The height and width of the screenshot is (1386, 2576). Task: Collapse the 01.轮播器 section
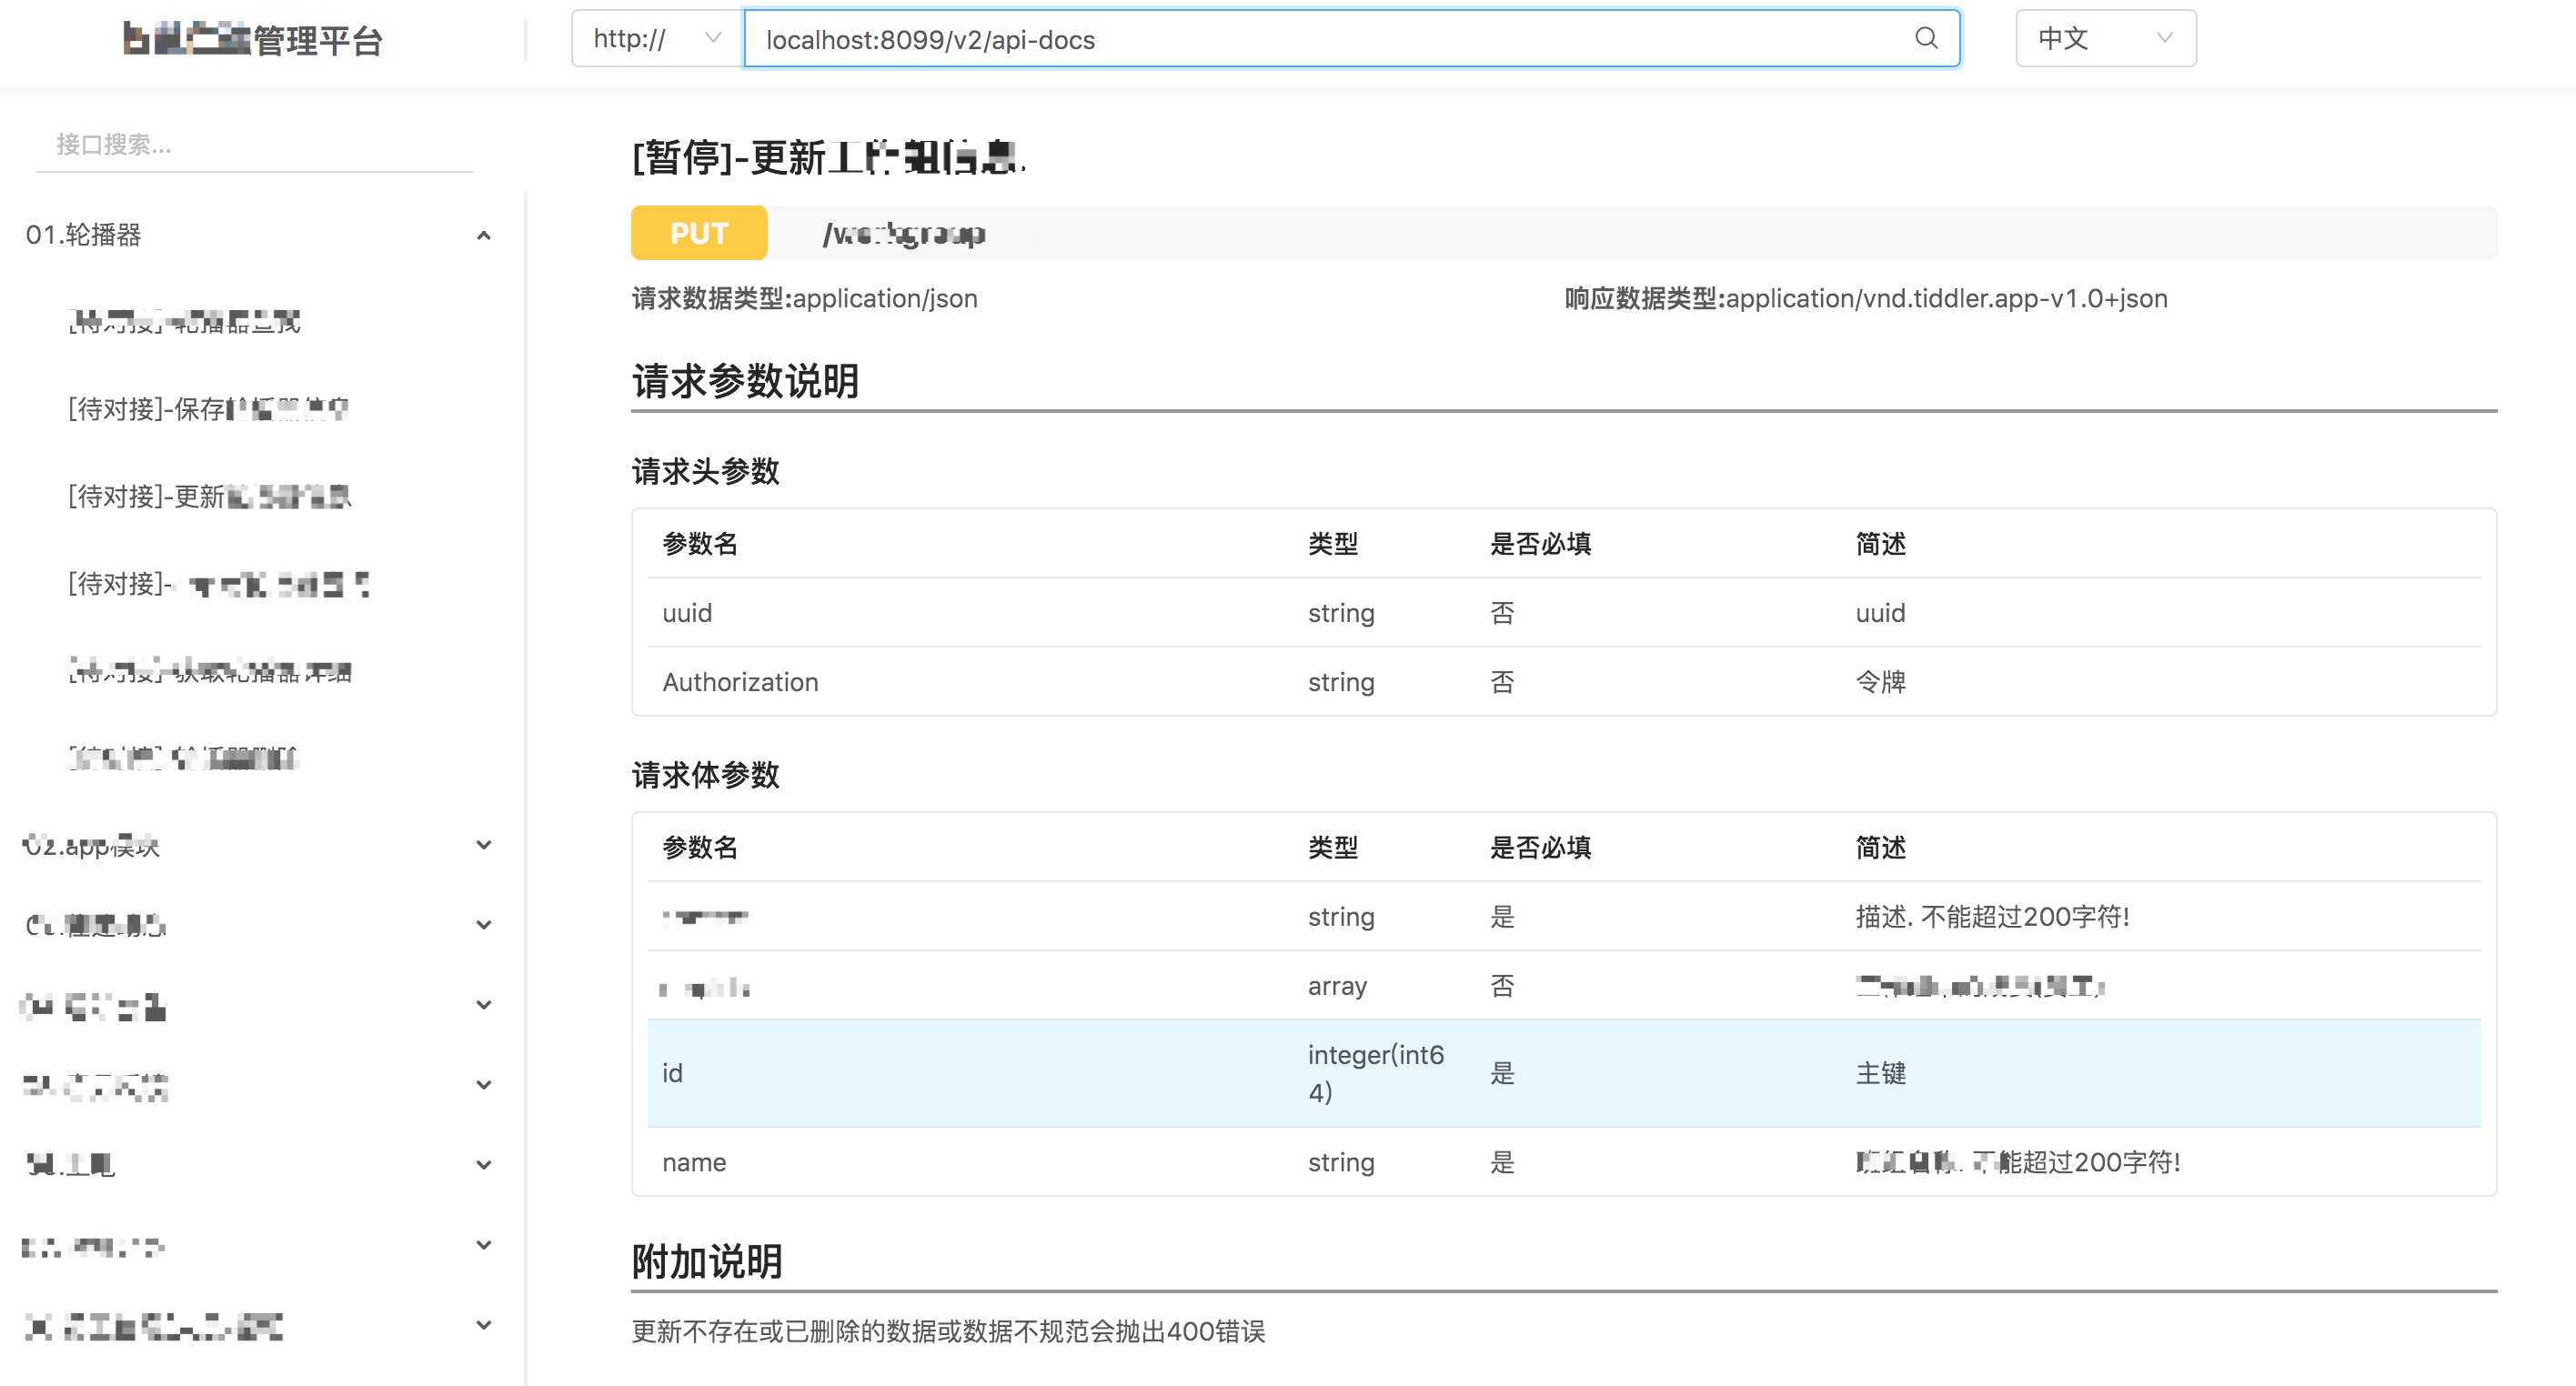tap(483, 235)
